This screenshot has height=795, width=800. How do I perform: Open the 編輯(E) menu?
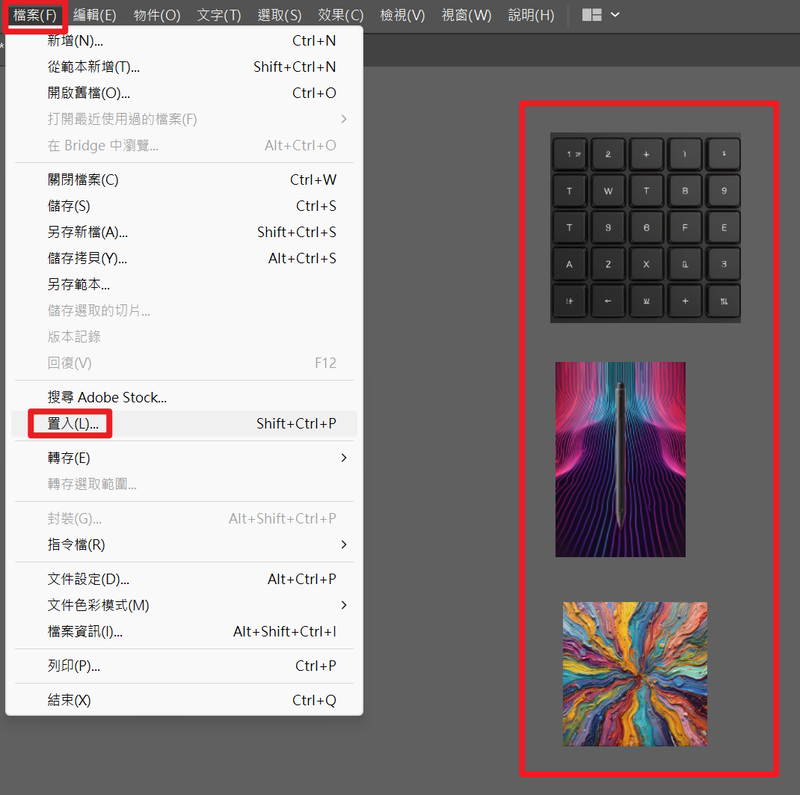pos(95,15)
